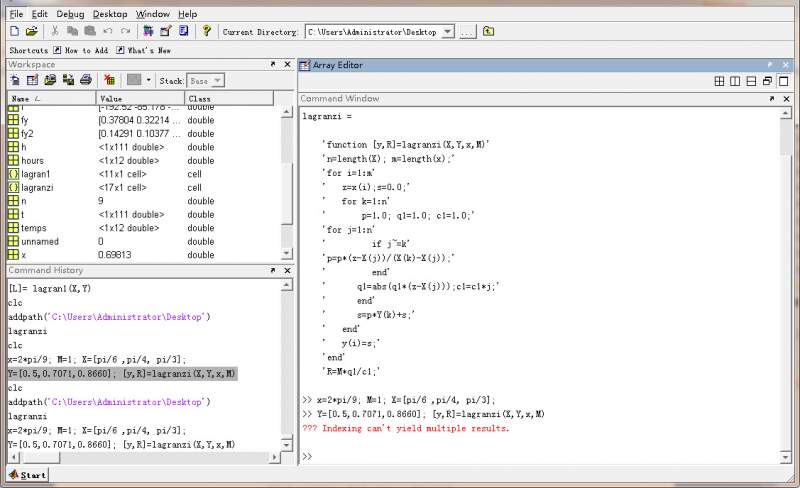800x488 pixels.
Task: Click the Open file toolbar icon
Action: [32, 32]
